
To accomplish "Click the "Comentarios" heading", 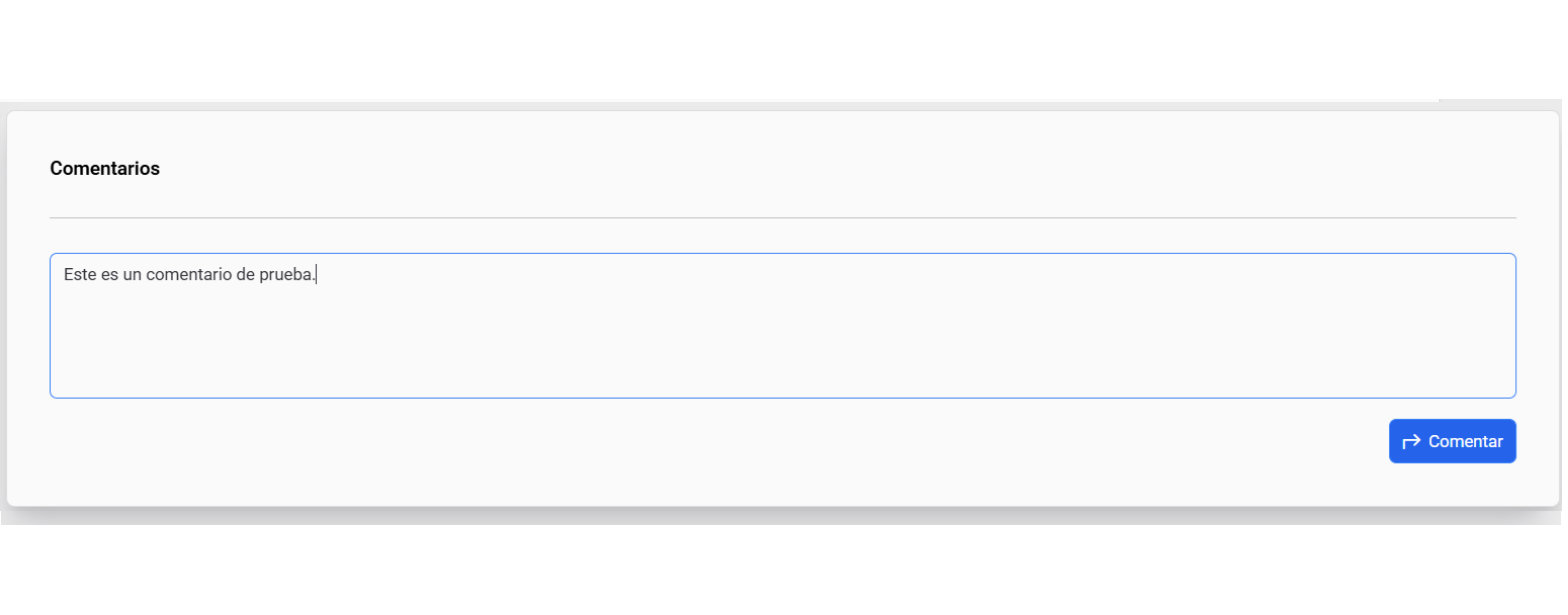I will tap(105, 168).
